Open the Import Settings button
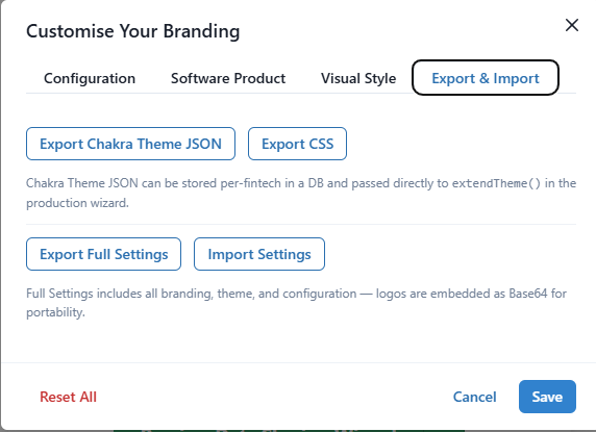Image resolution: width=596 pixels, height=432 pixels. pos(259,254)
